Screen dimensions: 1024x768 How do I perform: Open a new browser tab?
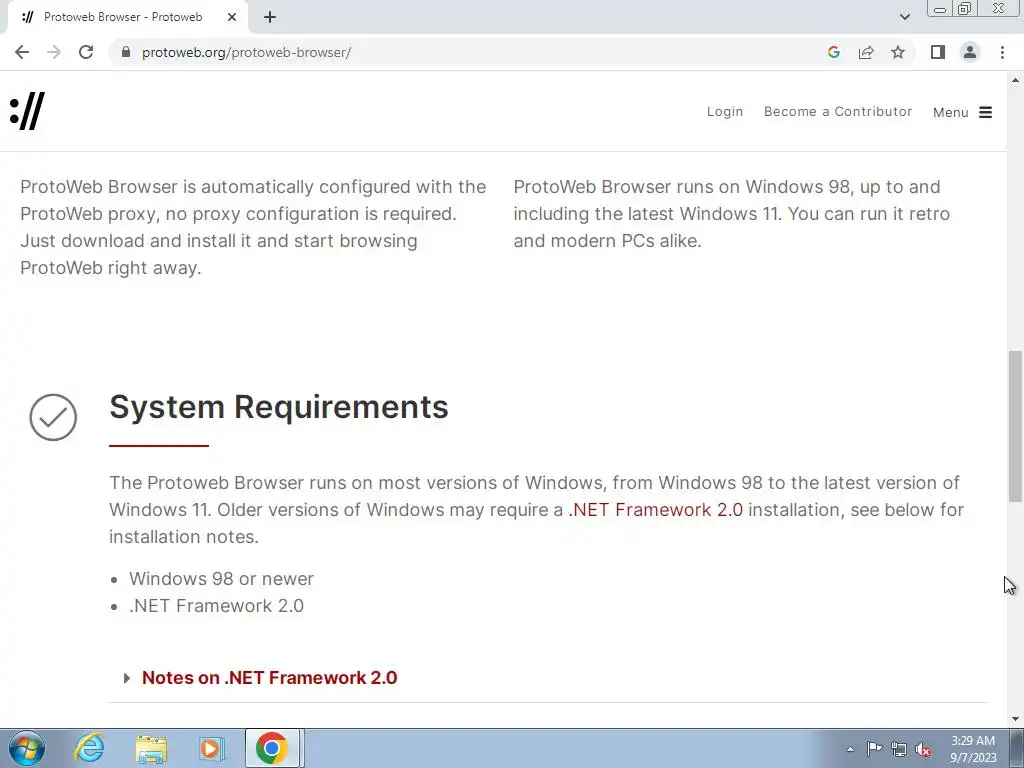270,17
